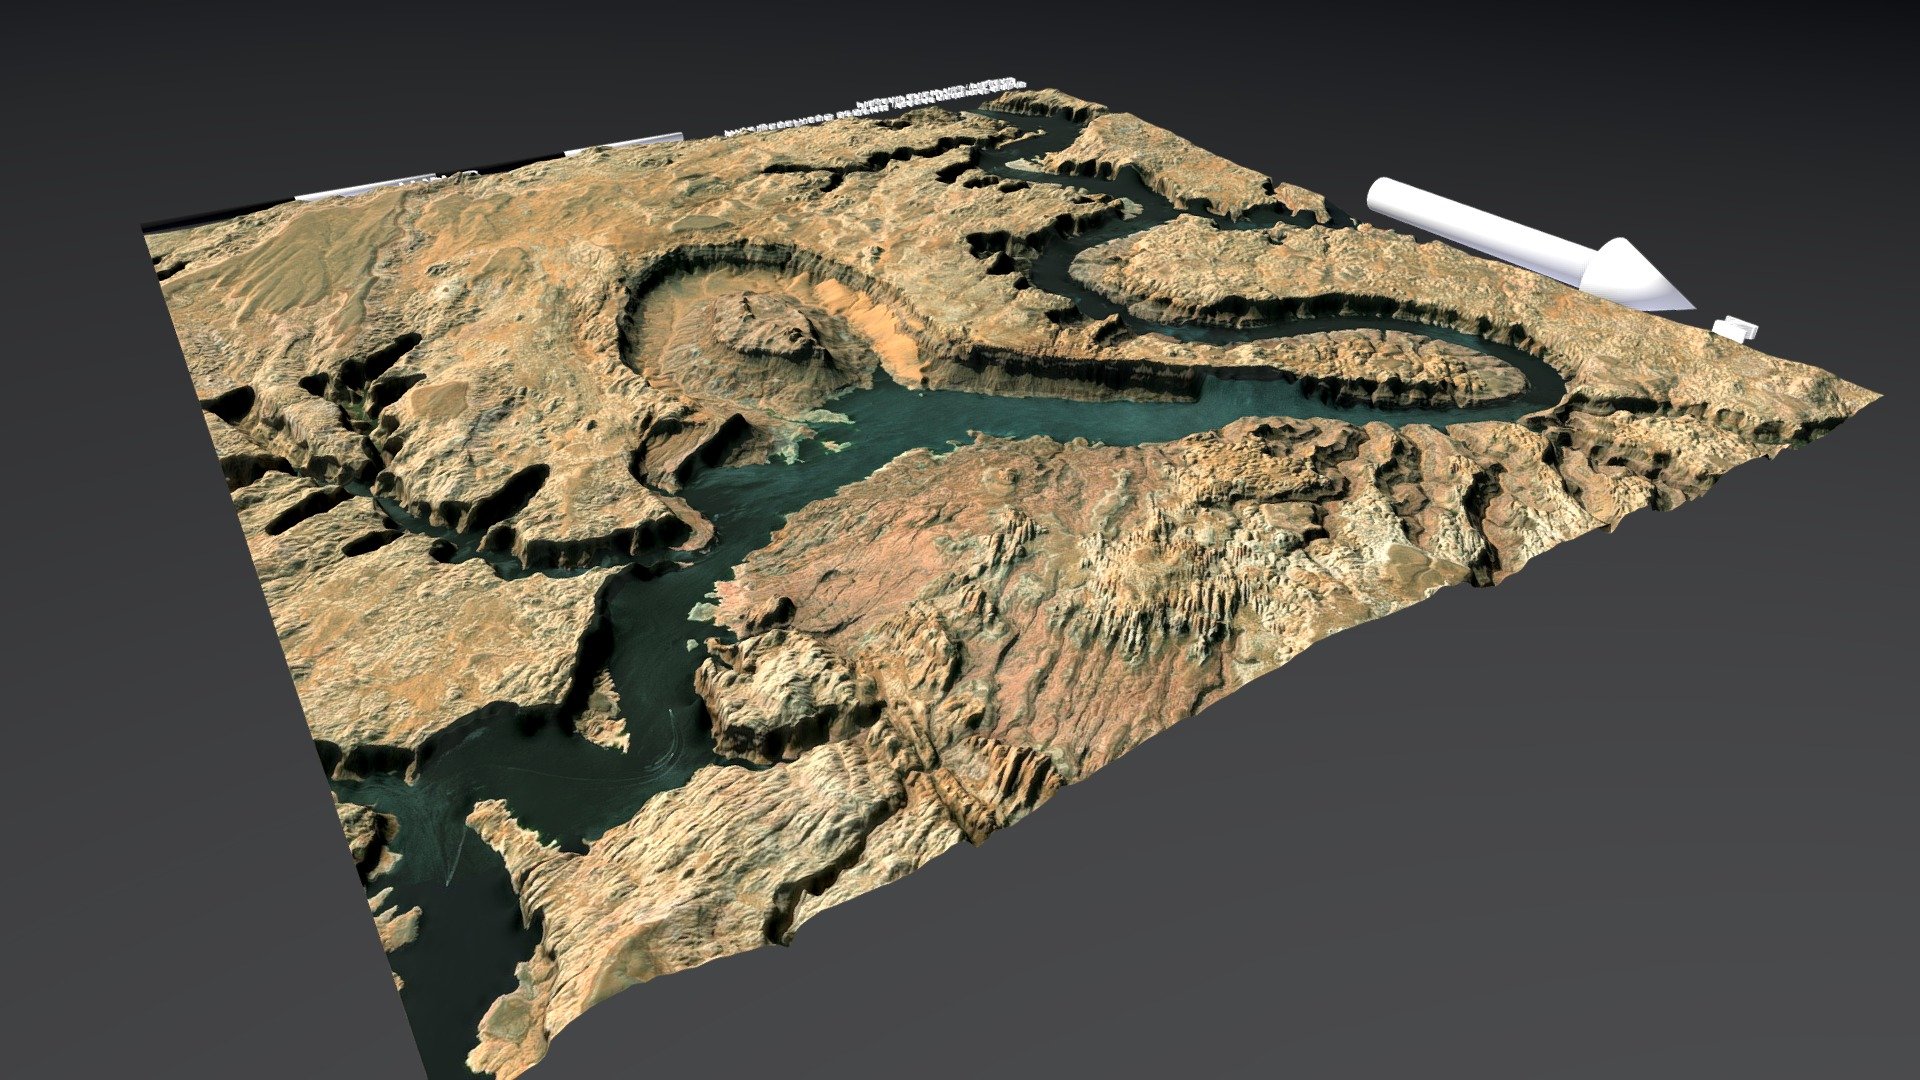Click the far right corner tip of the terrain
Viewport: 1920px width, 1080px height.
(1870, 398)
